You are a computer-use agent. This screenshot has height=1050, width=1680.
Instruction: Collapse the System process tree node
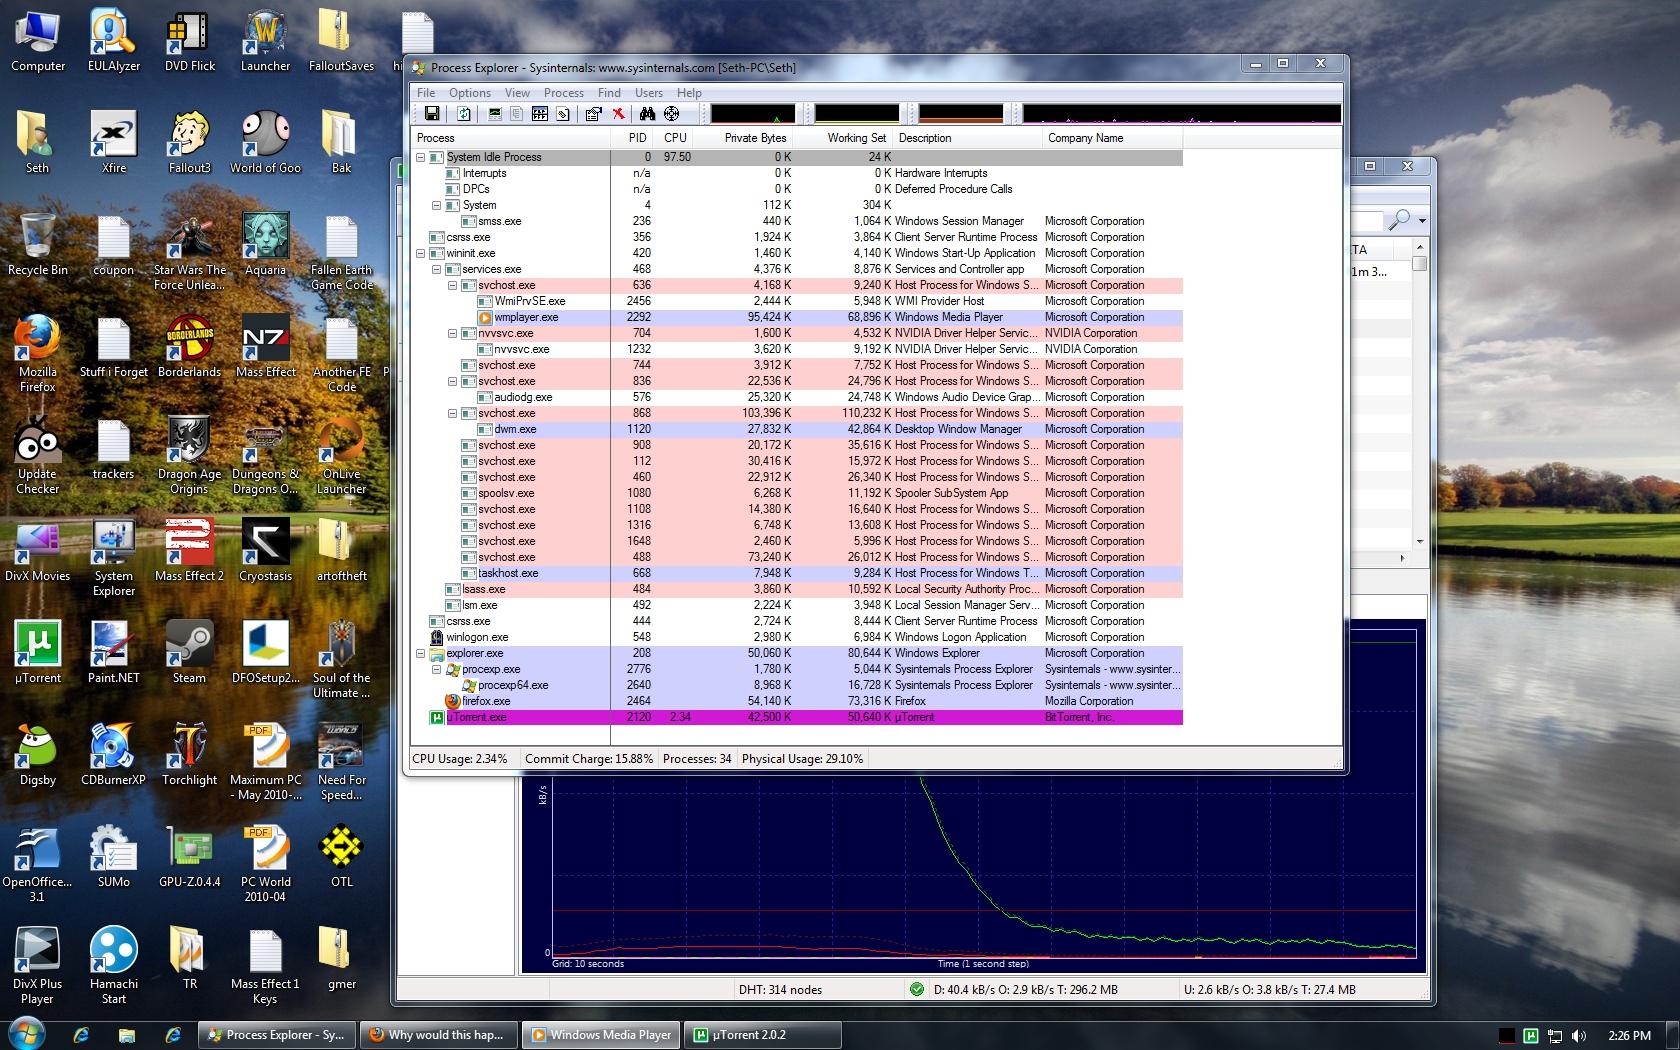[x=437, y=205]
